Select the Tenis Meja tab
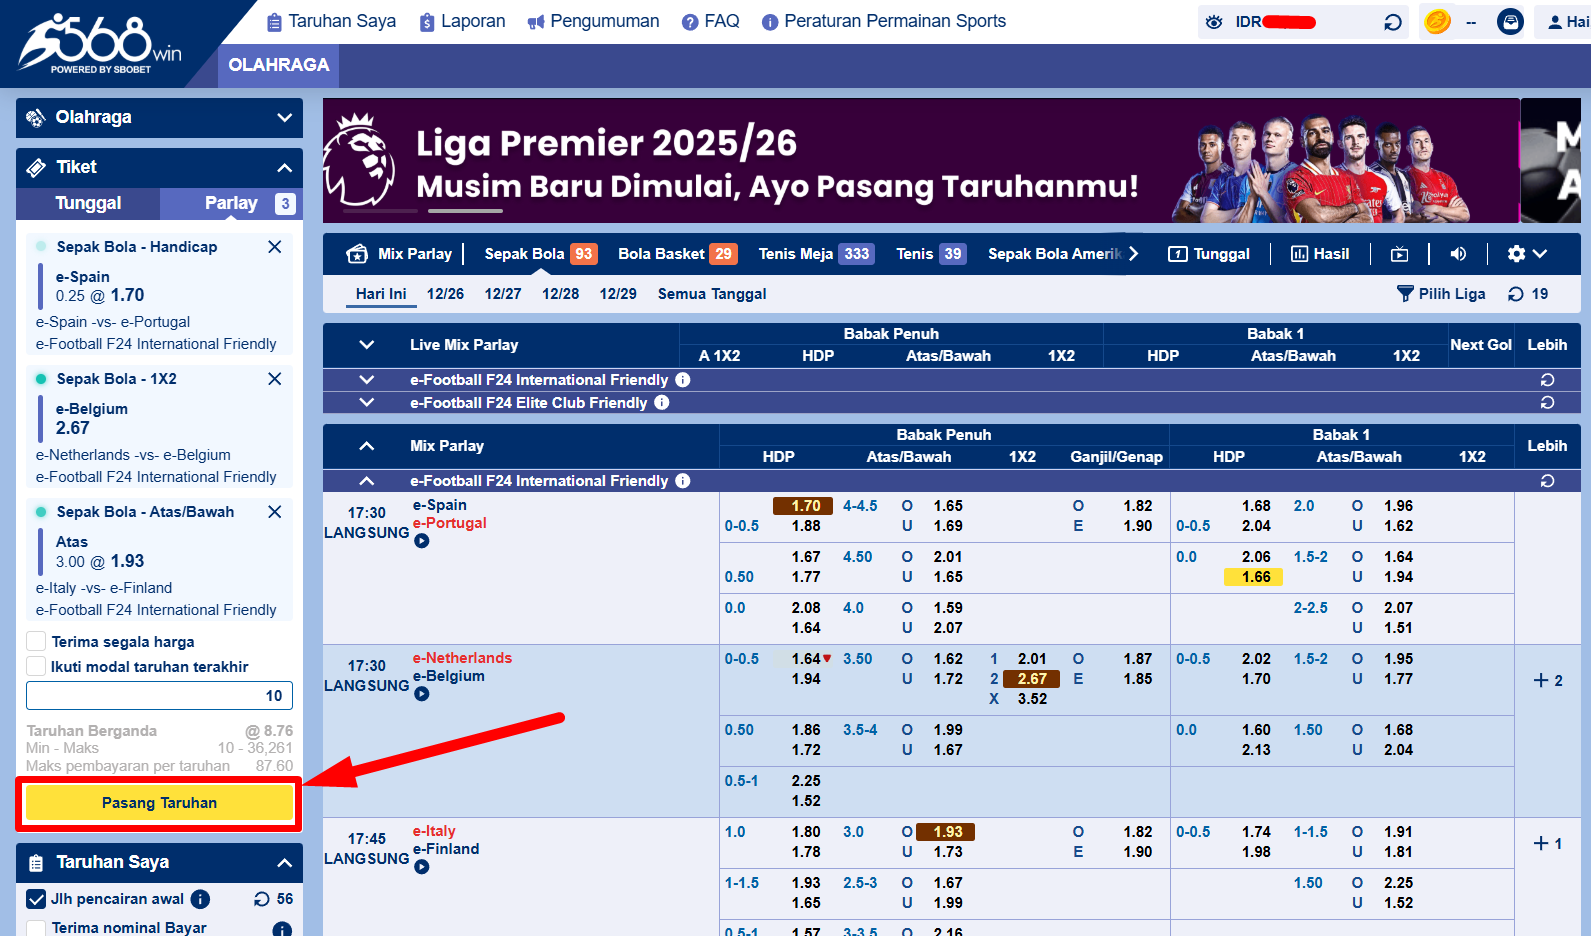 (816, 254)
